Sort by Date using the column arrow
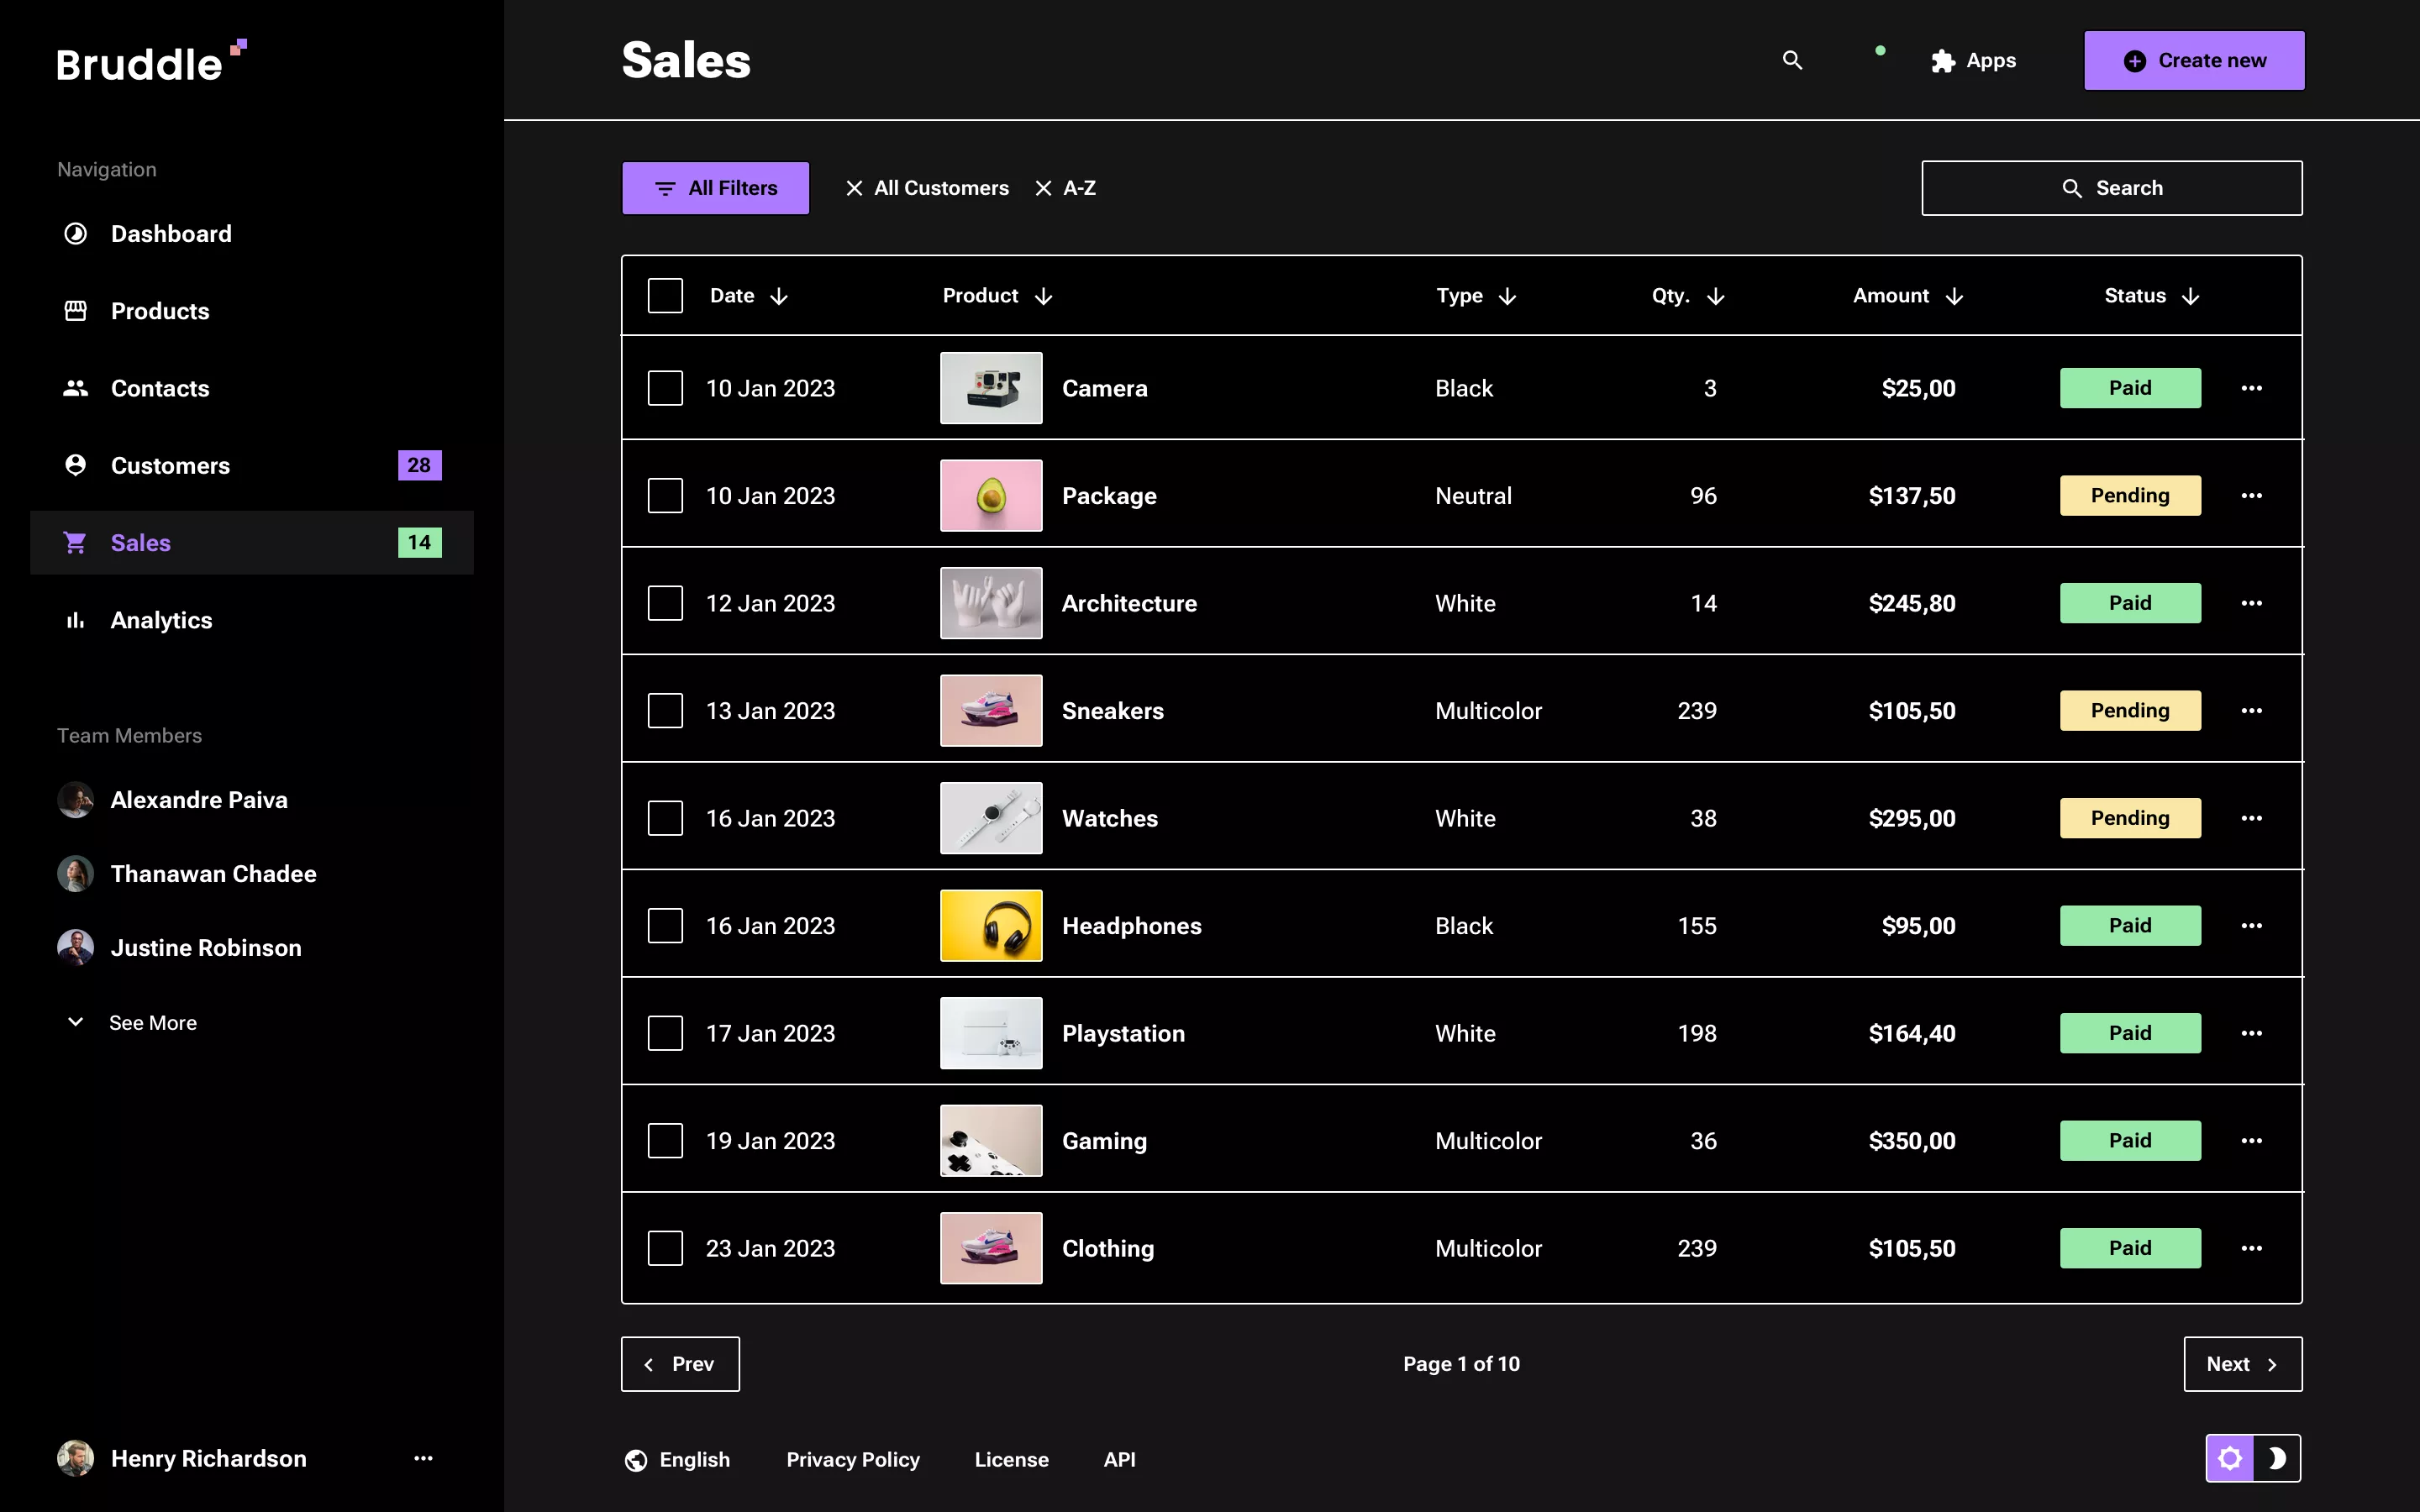The image size is (2420, 1512). tap(780, 295)
